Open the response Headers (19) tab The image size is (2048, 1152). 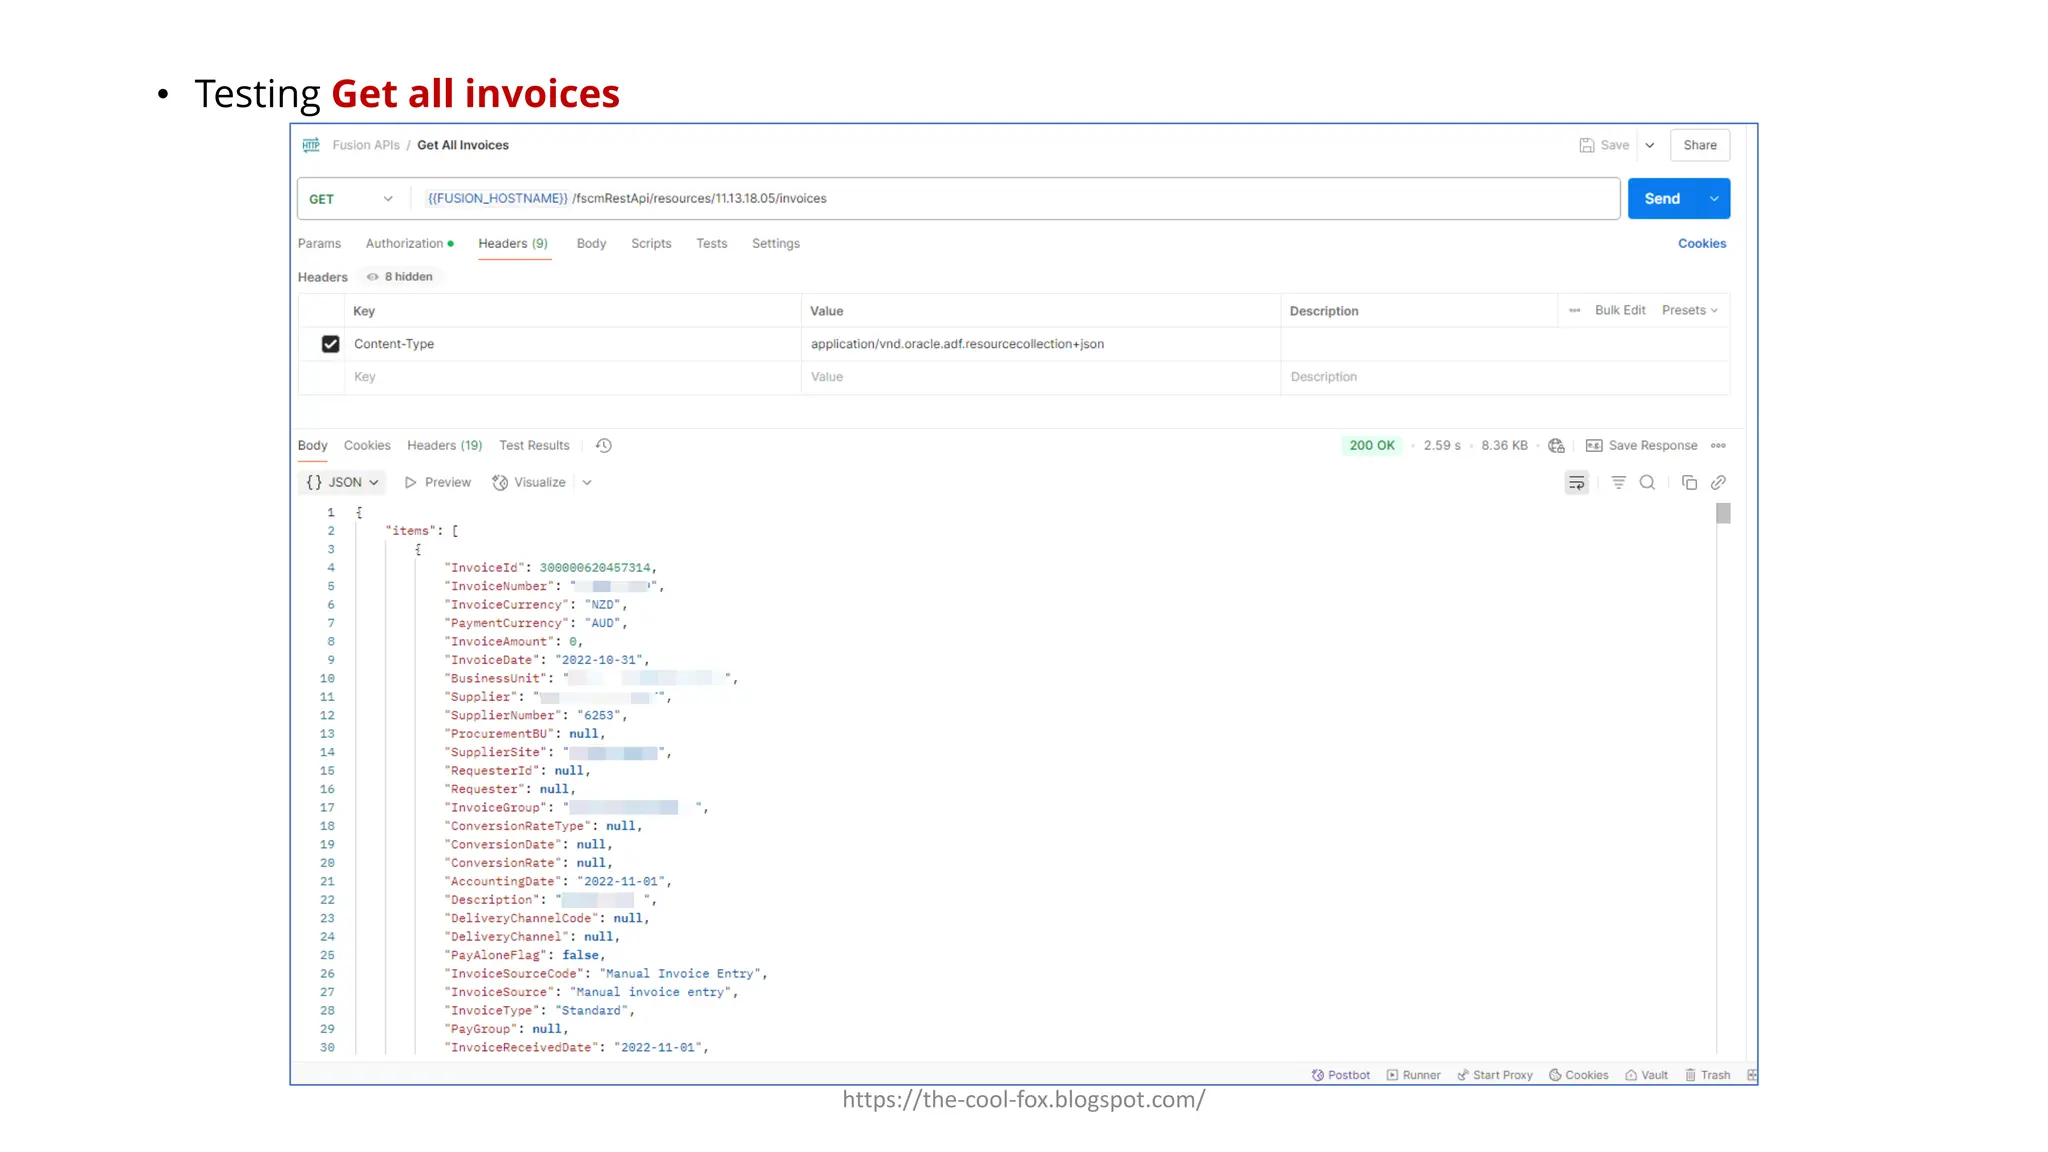pos(444,446)
